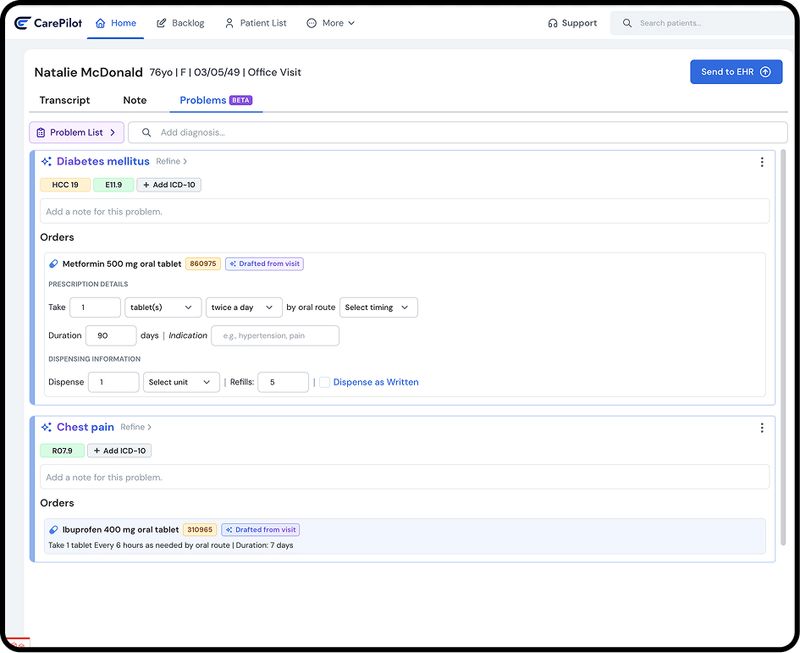Click the pill icon next to Metformin order

tap(53, 264)
